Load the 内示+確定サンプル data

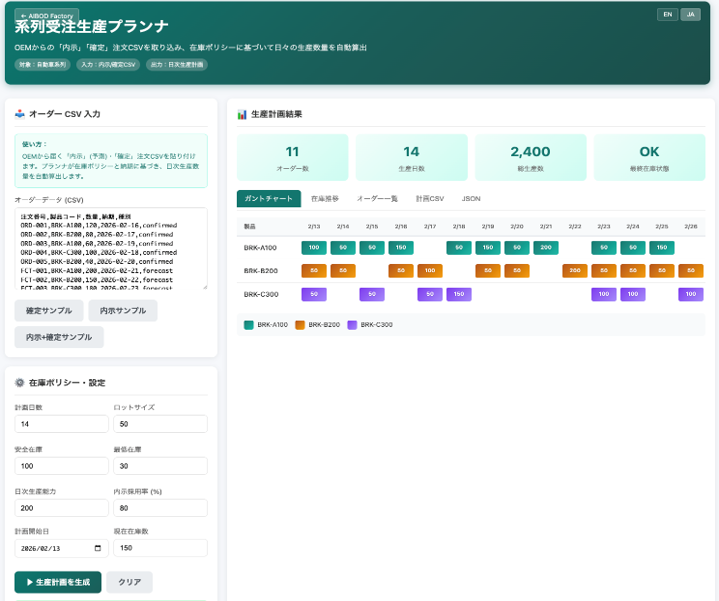coord(59,337)
